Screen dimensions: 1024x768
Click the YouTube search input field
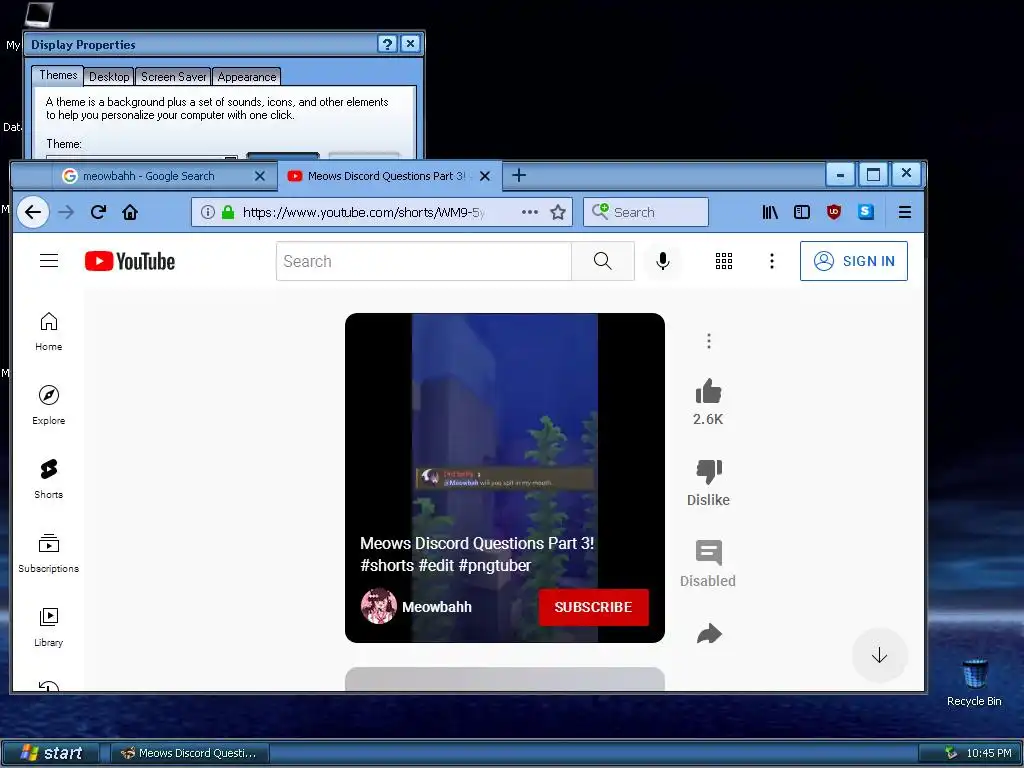(x=424, y=261)
